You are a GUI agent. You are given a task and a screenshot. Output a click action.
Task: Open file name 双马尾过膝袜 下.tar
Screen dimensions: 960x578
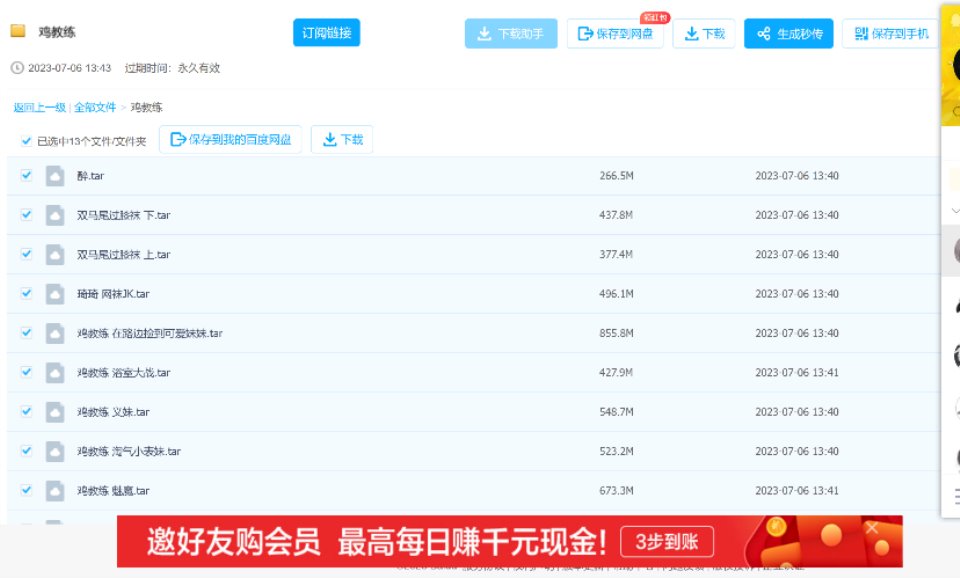click(x=124, y=215)
